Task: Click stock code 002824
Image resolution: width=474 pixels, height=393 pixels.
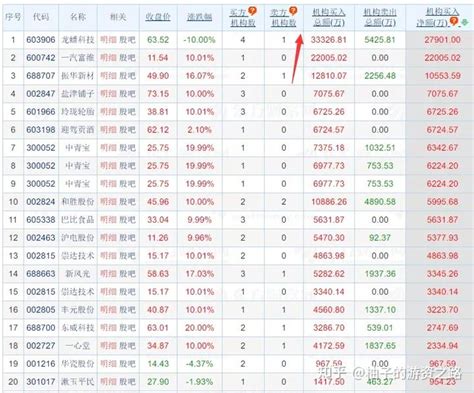Action: pos(41,202)
